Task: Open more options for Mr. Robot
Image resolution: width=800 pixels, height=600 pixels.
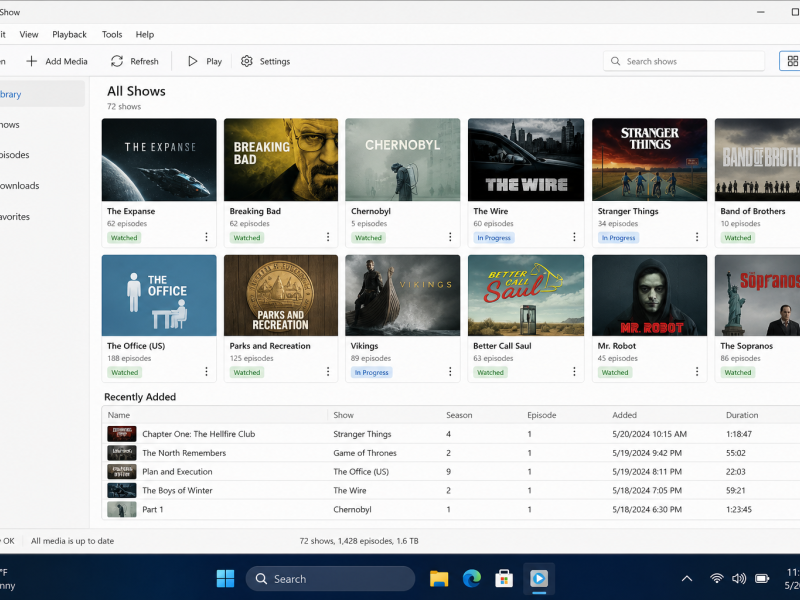Action: pos(697,371)
